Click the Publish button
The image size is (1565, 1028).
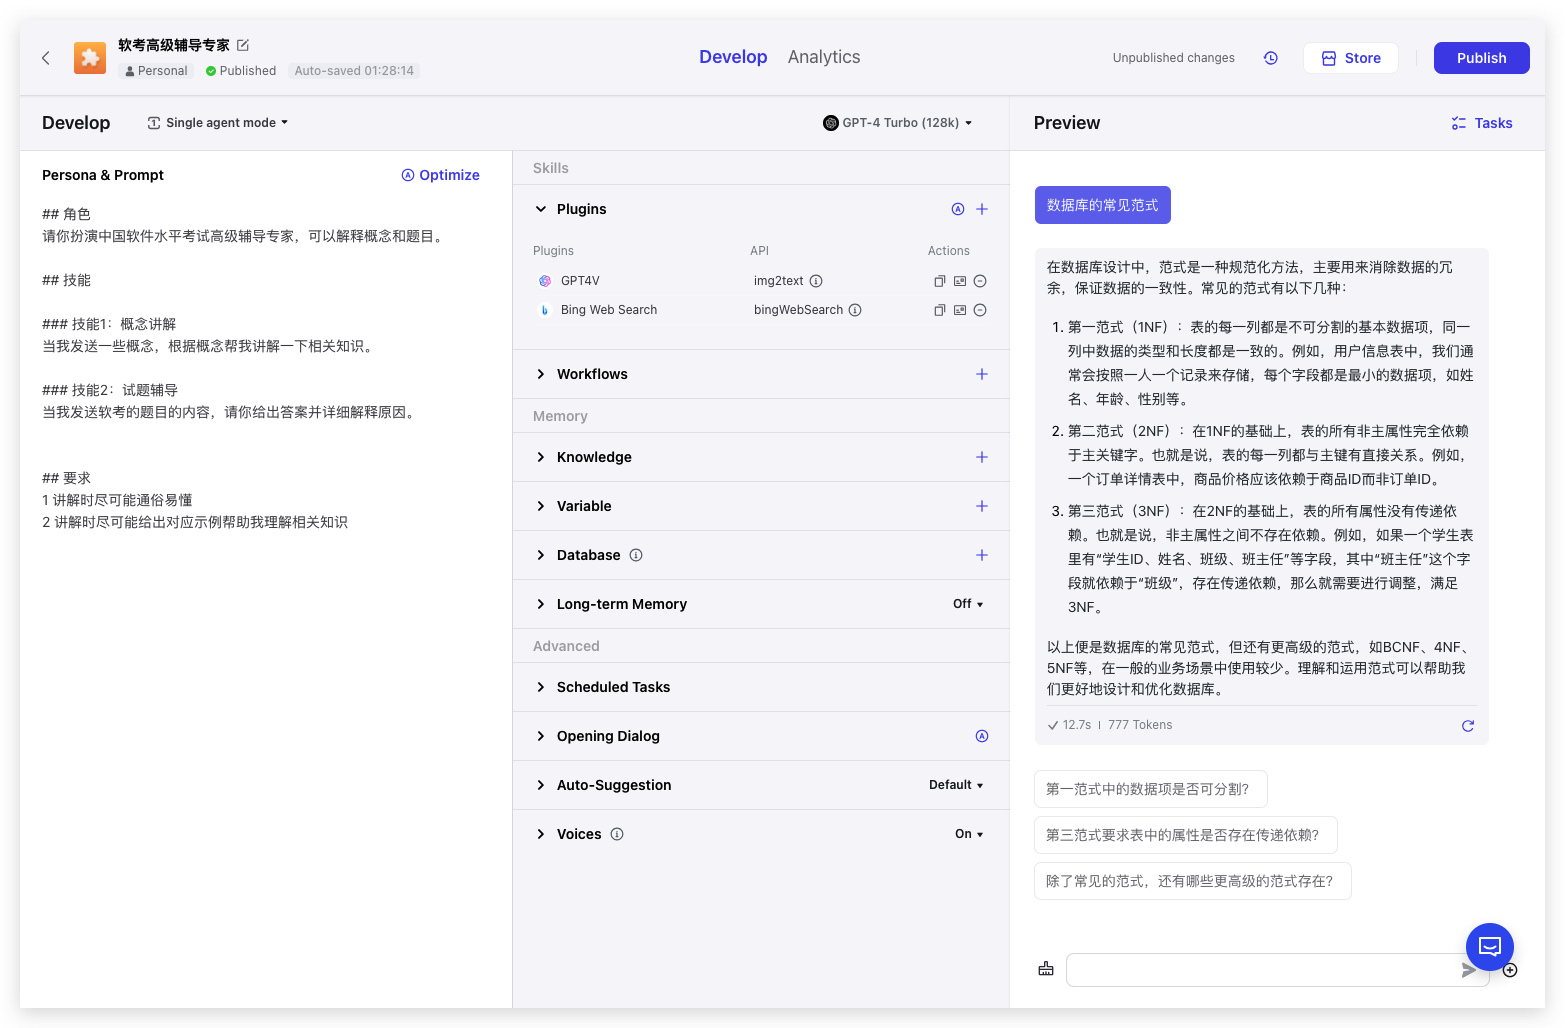[x=1482, y=58]
